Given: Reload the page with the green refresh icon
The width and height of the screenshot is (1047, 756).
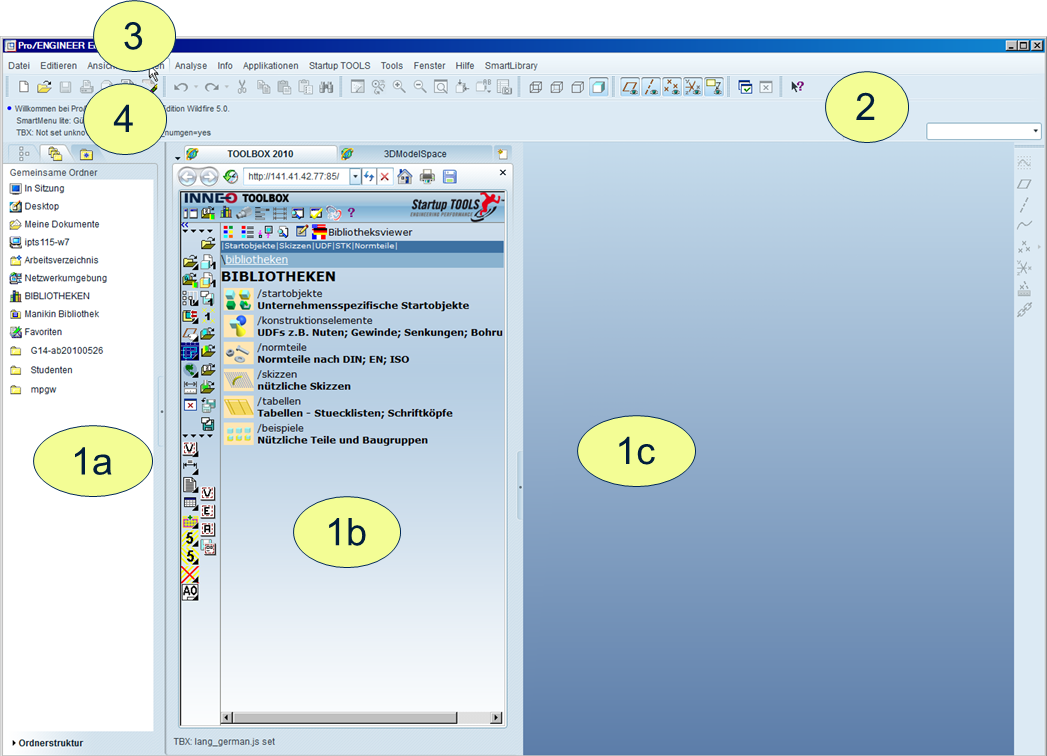Looking at the screenshot, I should (x=230, y=176).
